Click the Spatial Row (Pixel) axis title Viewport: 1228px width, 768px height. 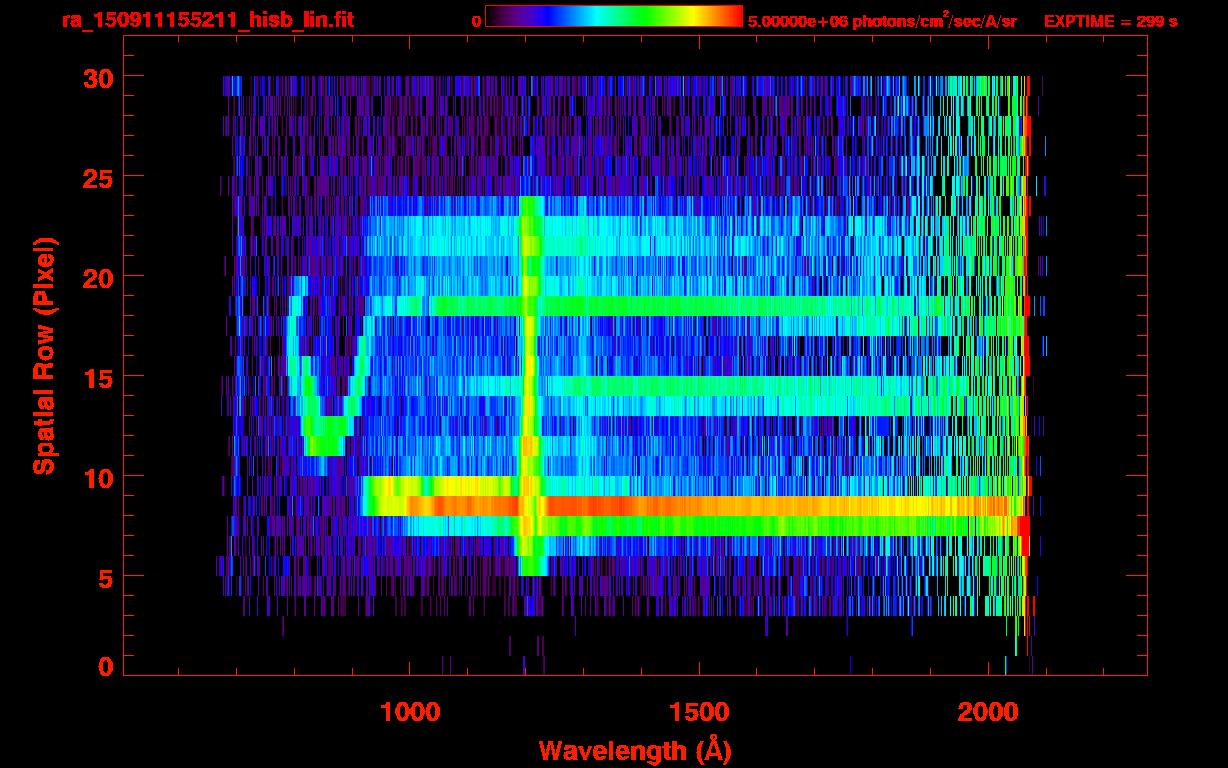point(44,355)
